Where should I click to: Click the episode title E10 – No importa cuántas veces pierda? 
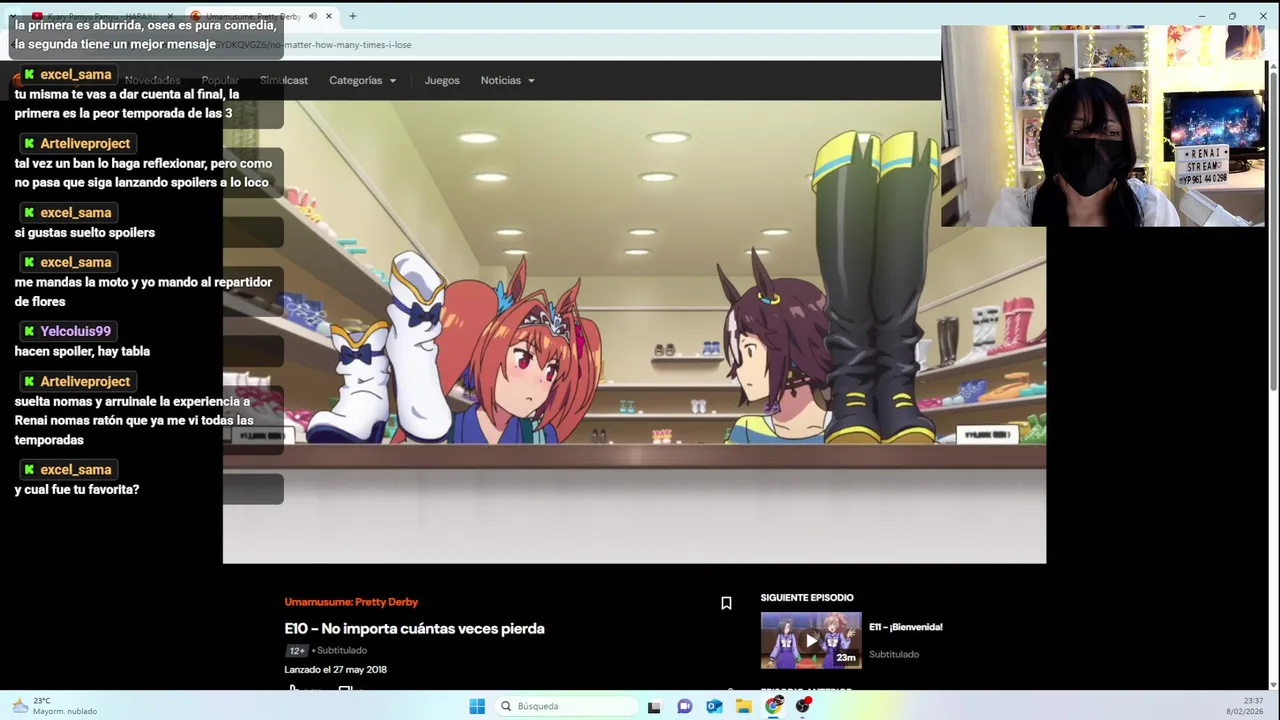coord(414,628)
